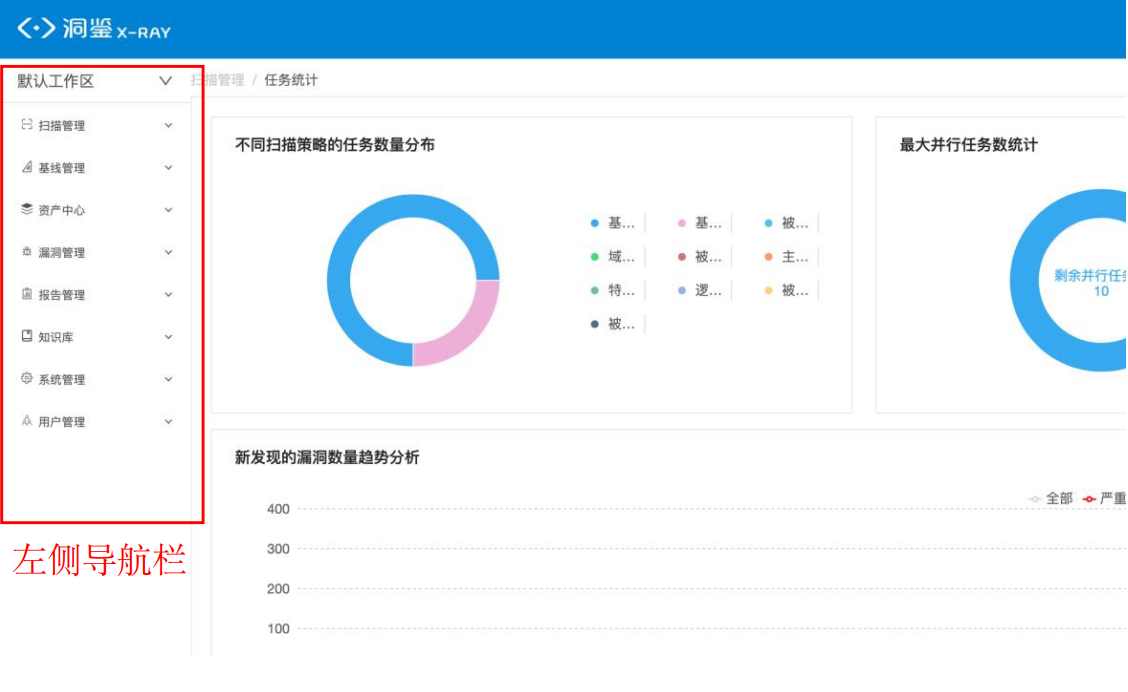Click the 基线管理 icon in sidebar
This screenshot has width=1128, height=692.
pyautogui.click(x=27, y=167)
